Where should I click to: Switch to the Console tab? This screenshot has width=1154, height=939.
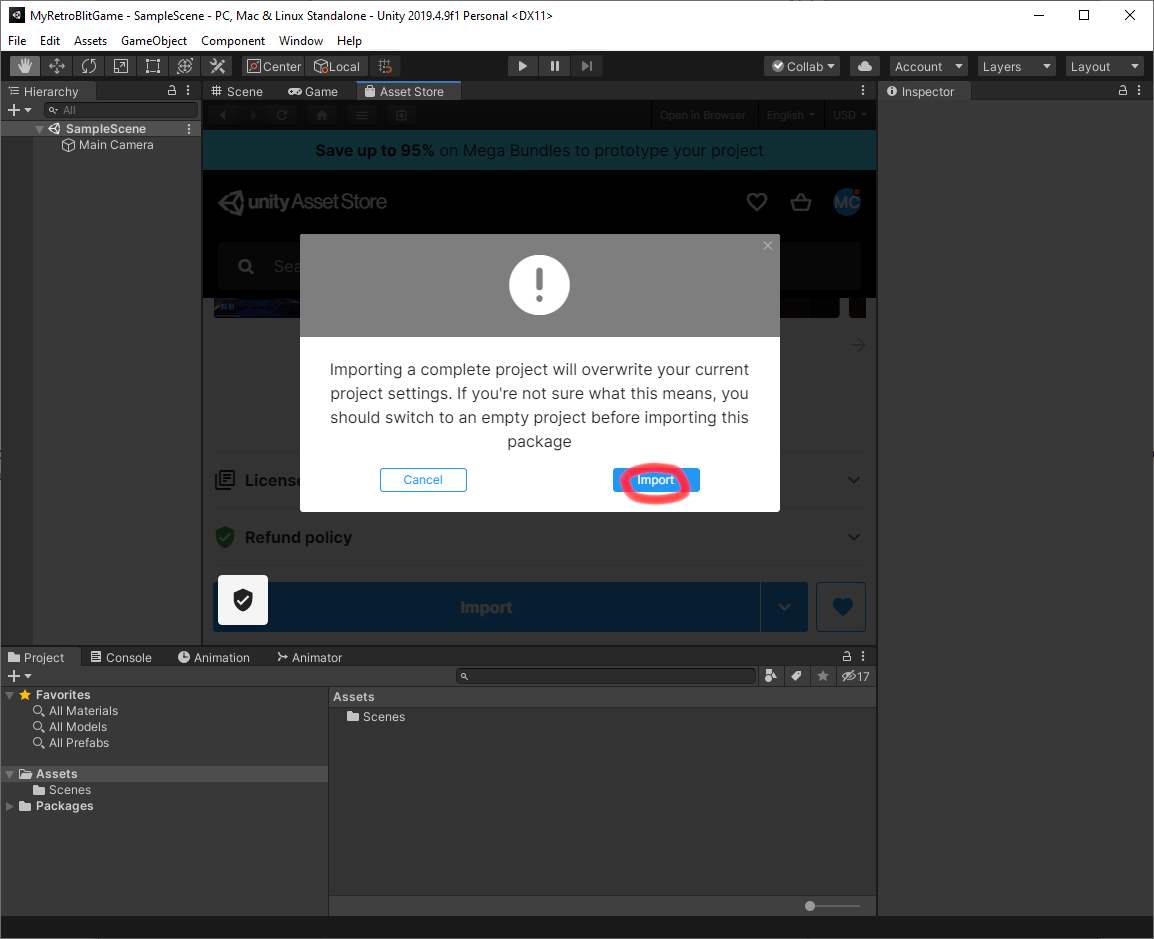tap(121, 657)
